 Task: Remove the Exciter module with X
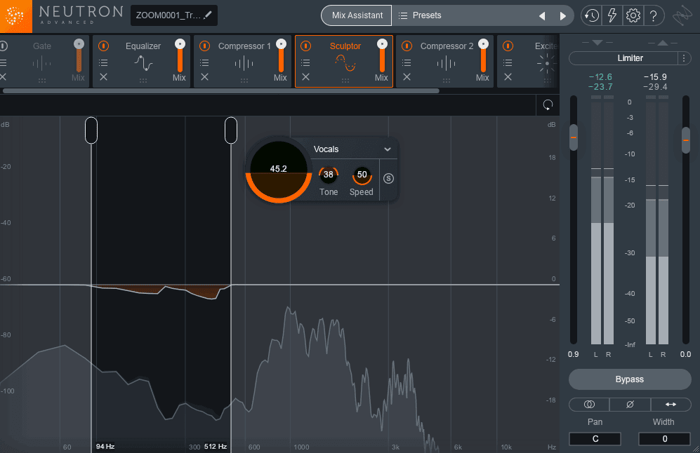tap(508, 77)
